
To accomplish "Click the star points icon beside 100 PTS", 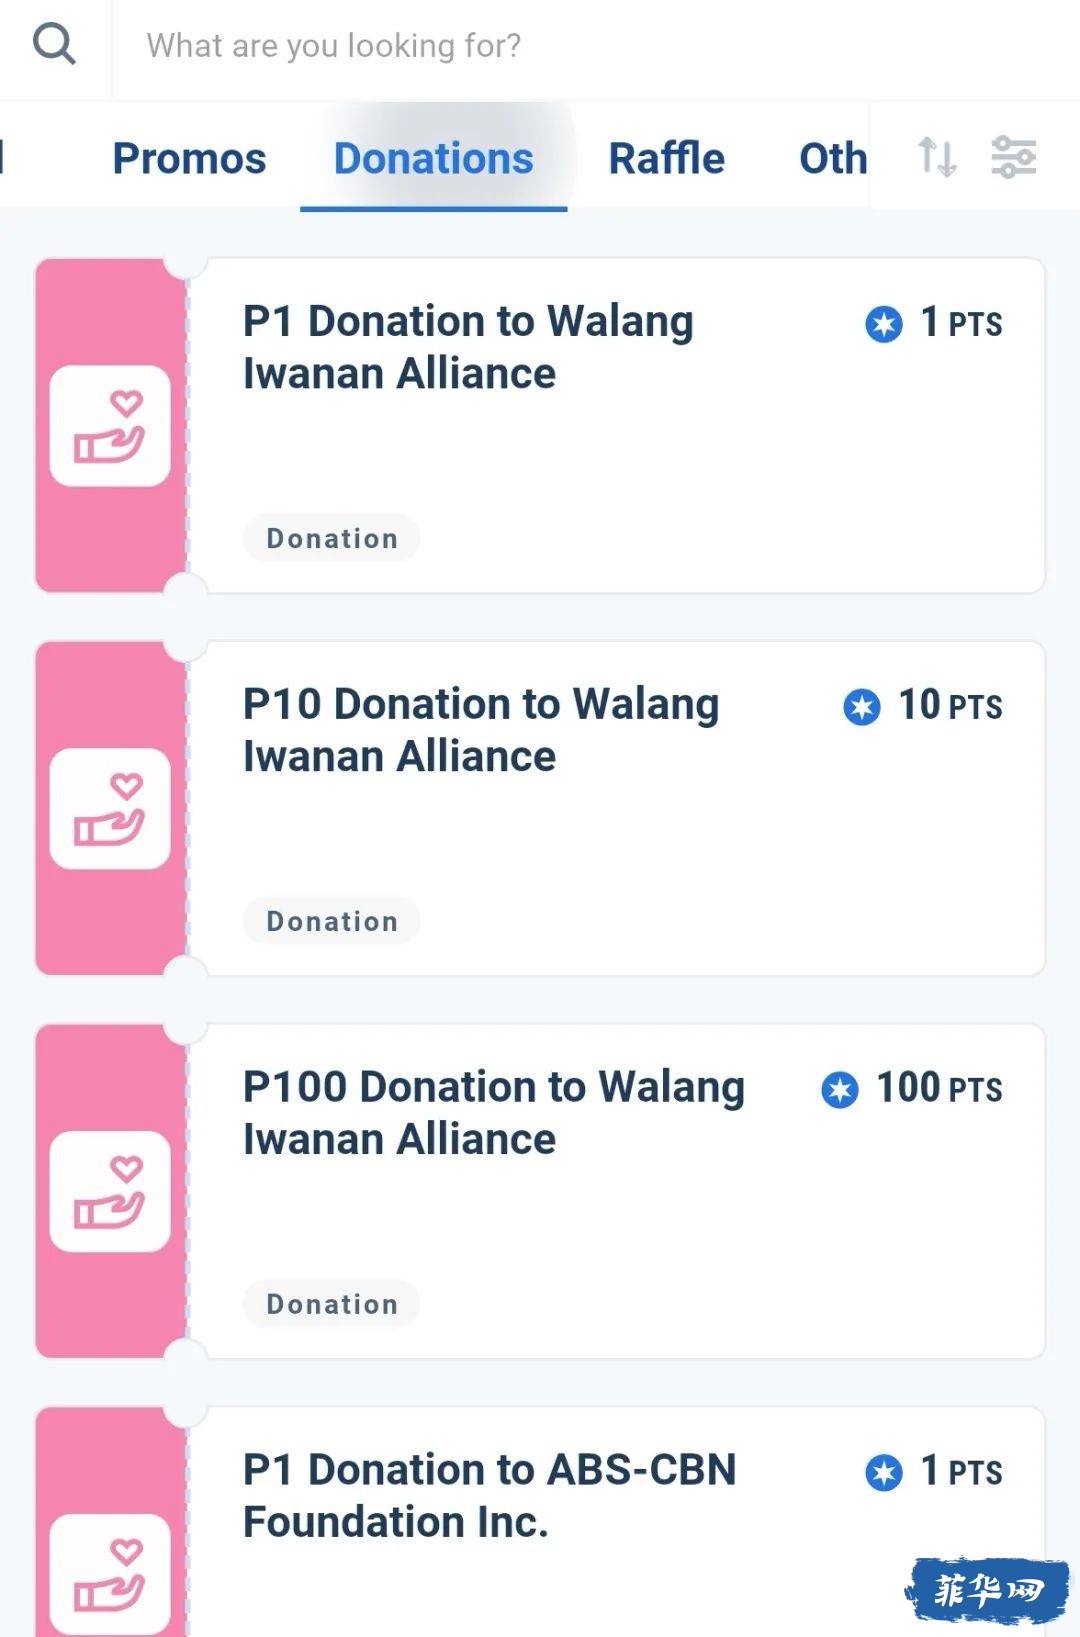I will pyautogui.click(x=840, y=1089).
